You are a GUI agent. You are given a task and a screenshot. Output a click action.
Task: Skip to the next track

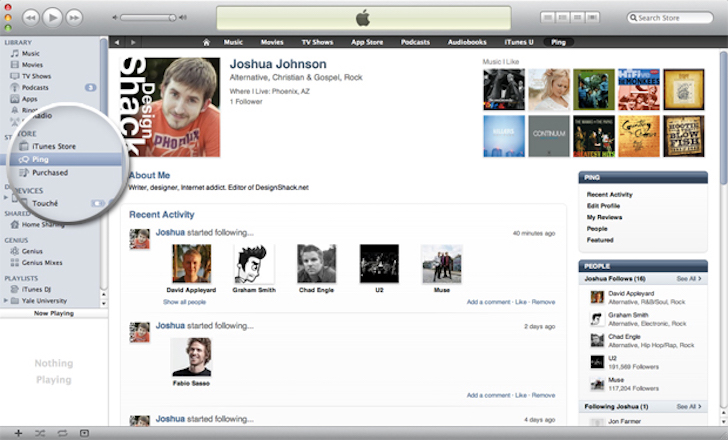coord(76,17)
